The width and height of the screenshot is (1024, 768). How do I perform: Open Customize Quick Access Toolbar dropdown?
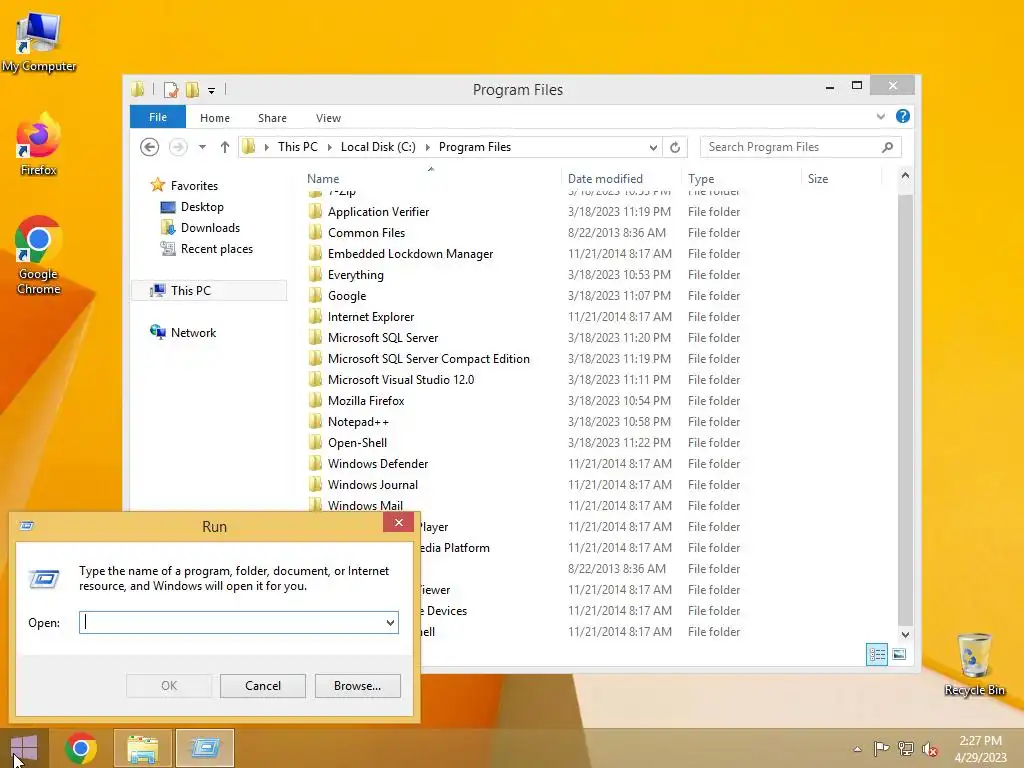pyautogui.click(x=212, y=90)
